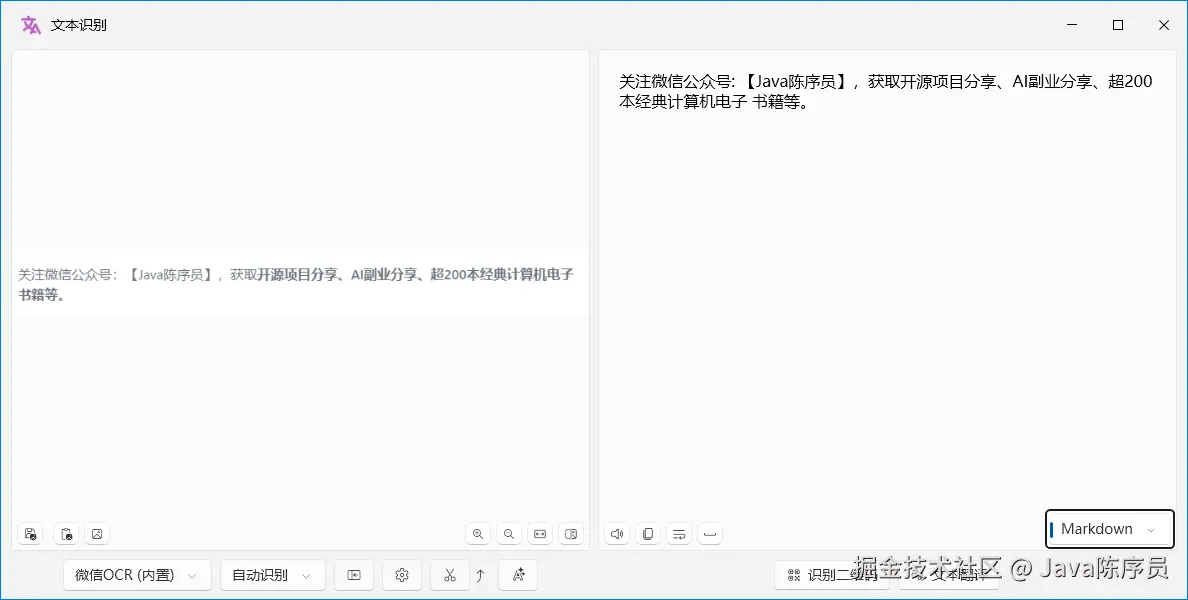Click the 文本识别 app logo icon
Image resolution: width=1188 pixels, height=600 pixels.
[31, 25]
